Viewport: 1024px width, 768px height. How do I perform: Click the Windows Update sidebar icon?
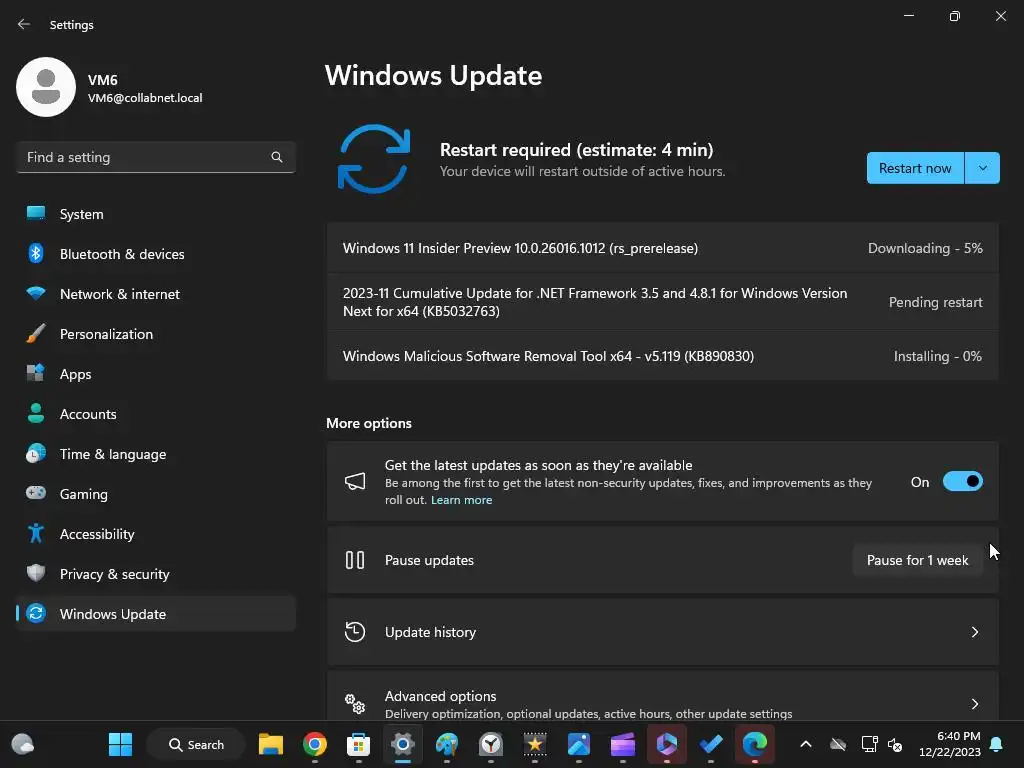[x=36, y=613]
